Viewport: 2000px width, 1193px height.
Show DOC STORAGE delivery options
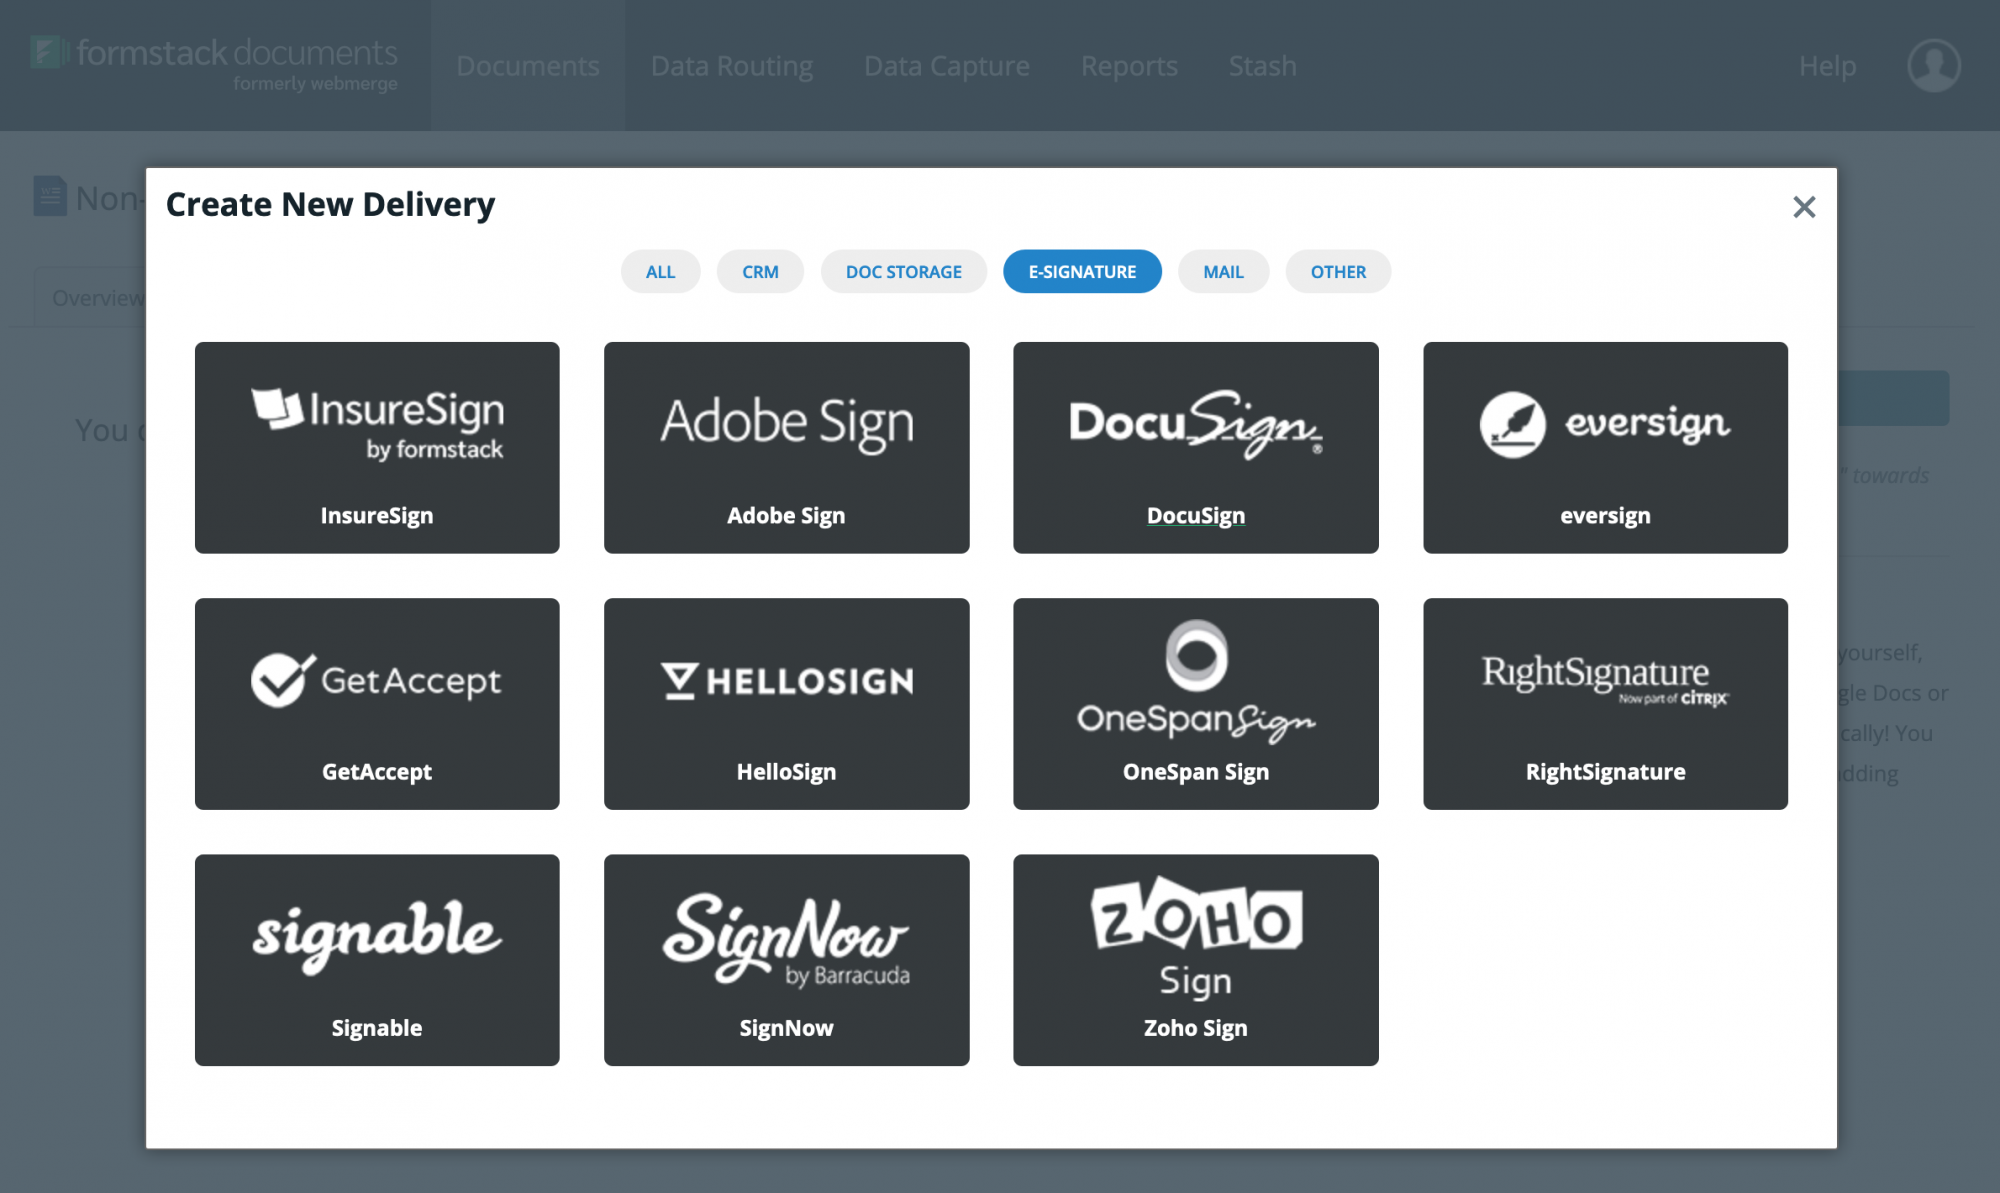(x=903, y=271)
